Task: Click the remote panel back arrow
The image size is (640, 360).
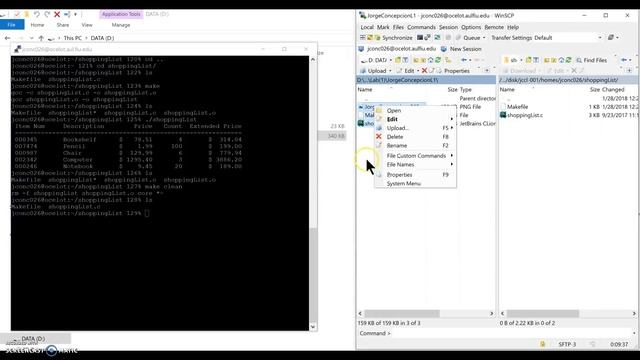Action: coord(624,60)
